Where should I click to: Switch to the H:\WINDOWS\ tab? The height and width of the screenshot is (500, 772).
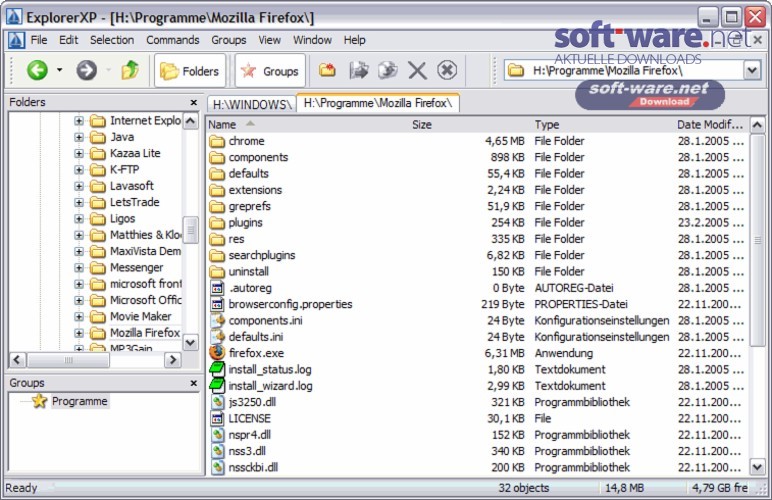252,104
